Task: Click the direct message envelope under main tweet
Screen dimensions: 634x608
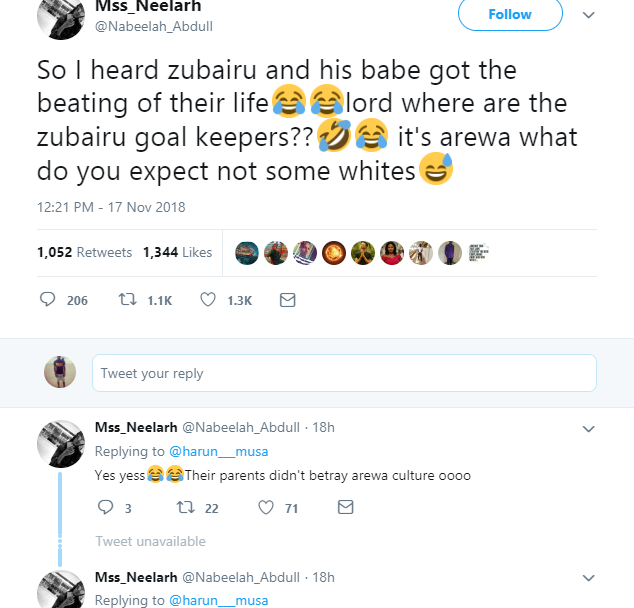Action: (287, 300)
